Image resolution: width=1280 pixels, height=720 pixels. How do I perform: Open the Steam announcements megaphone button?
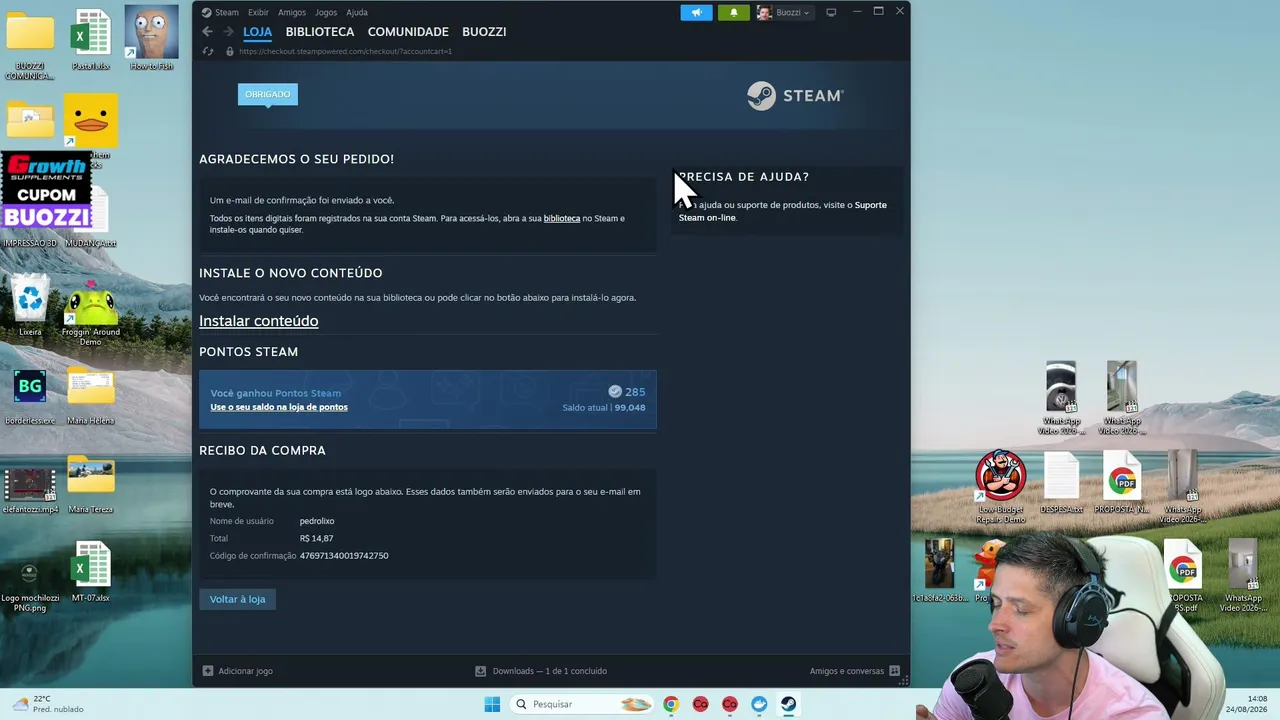tap(697, 12)
